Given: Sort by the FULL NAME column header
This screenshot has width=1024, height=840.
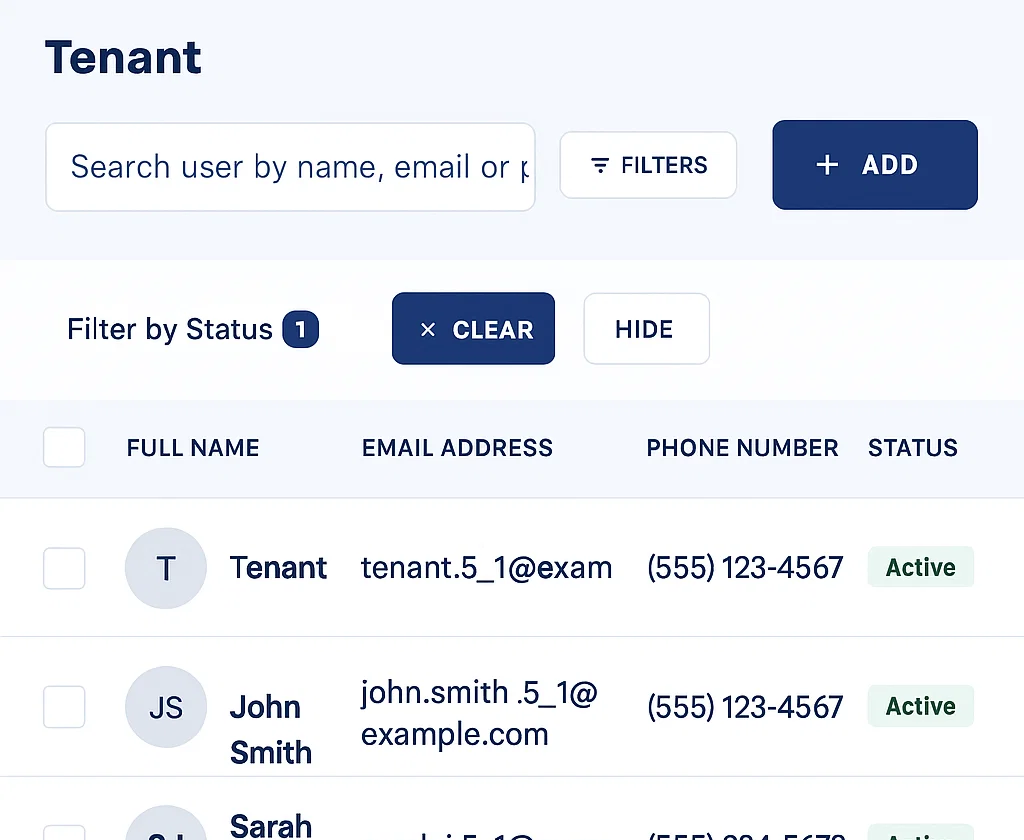Looking at the screenshot, I should [x=192, y=448].
